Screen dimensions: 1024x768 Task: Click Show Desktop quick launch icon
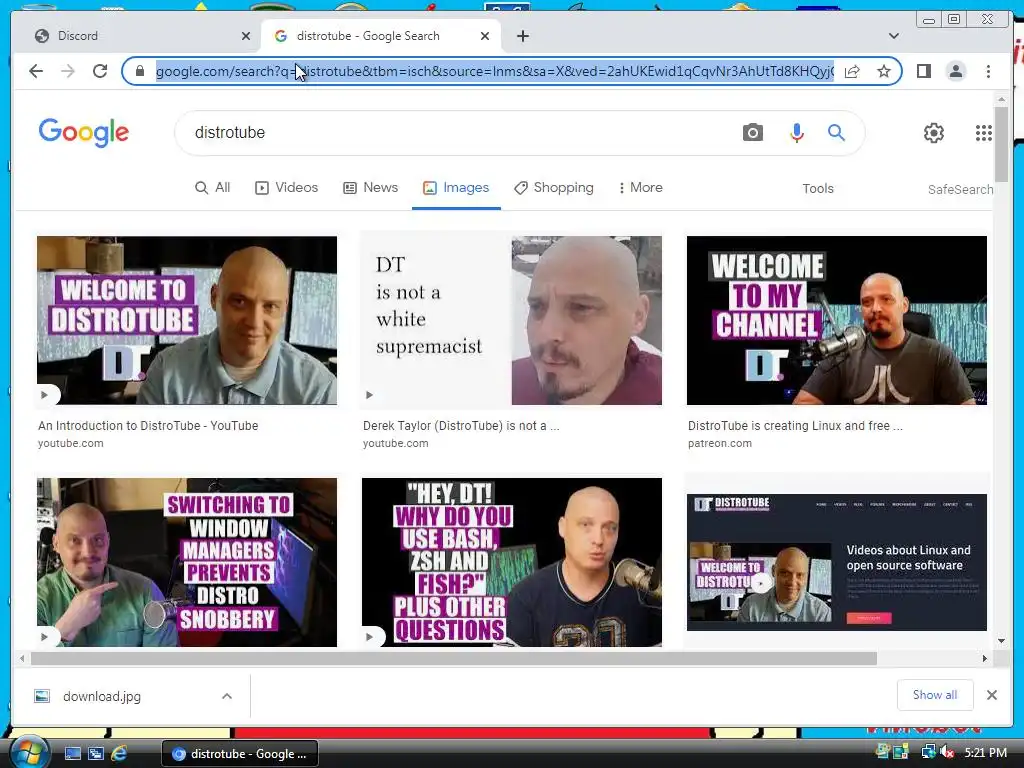tap(72, 754)
